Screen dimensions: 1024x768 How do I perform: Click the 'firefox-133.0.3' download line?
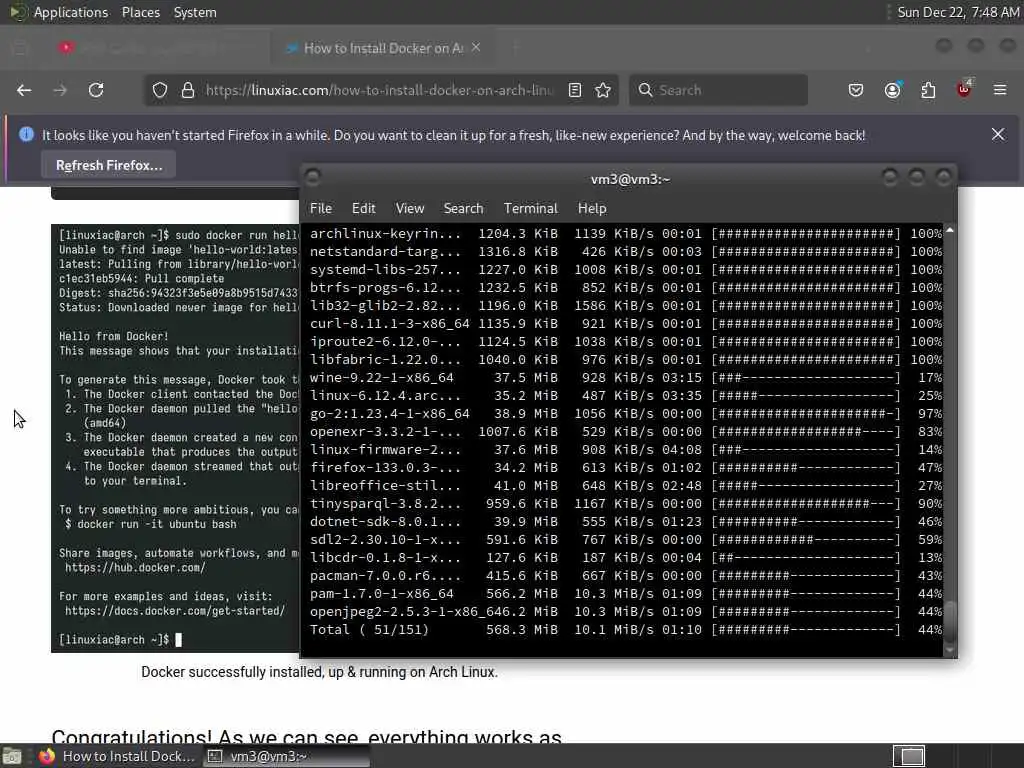click(x=625, y=468)
